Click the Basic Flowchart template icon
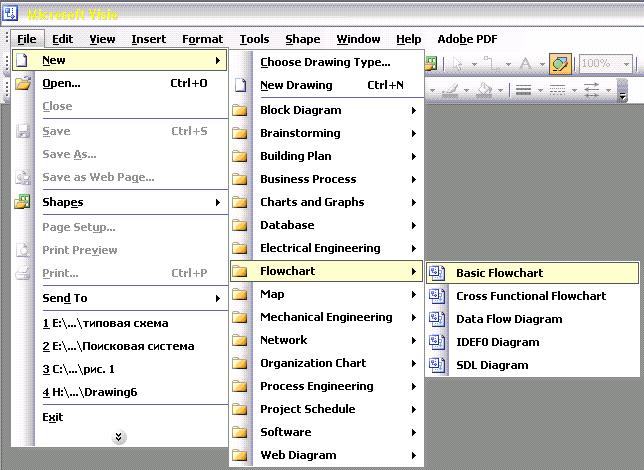Image resolution: width=644 pixels, height=470 pixels. point(437,273)
